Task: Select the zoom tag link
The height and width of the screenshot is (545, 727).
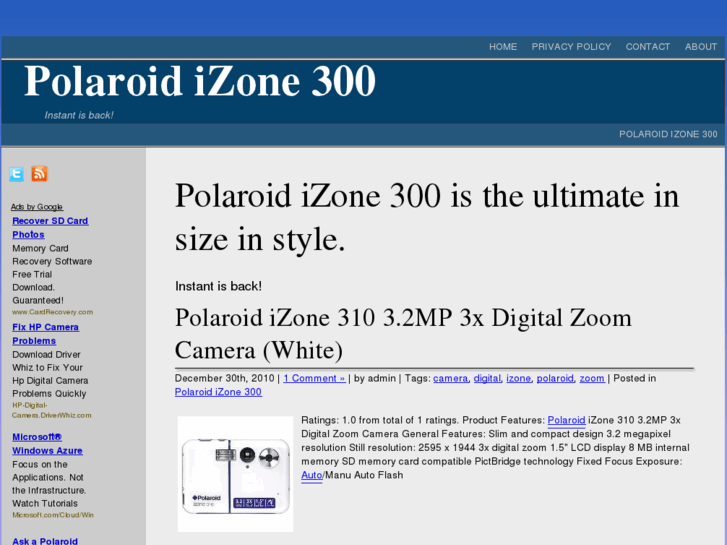Action: pos(592,378)
